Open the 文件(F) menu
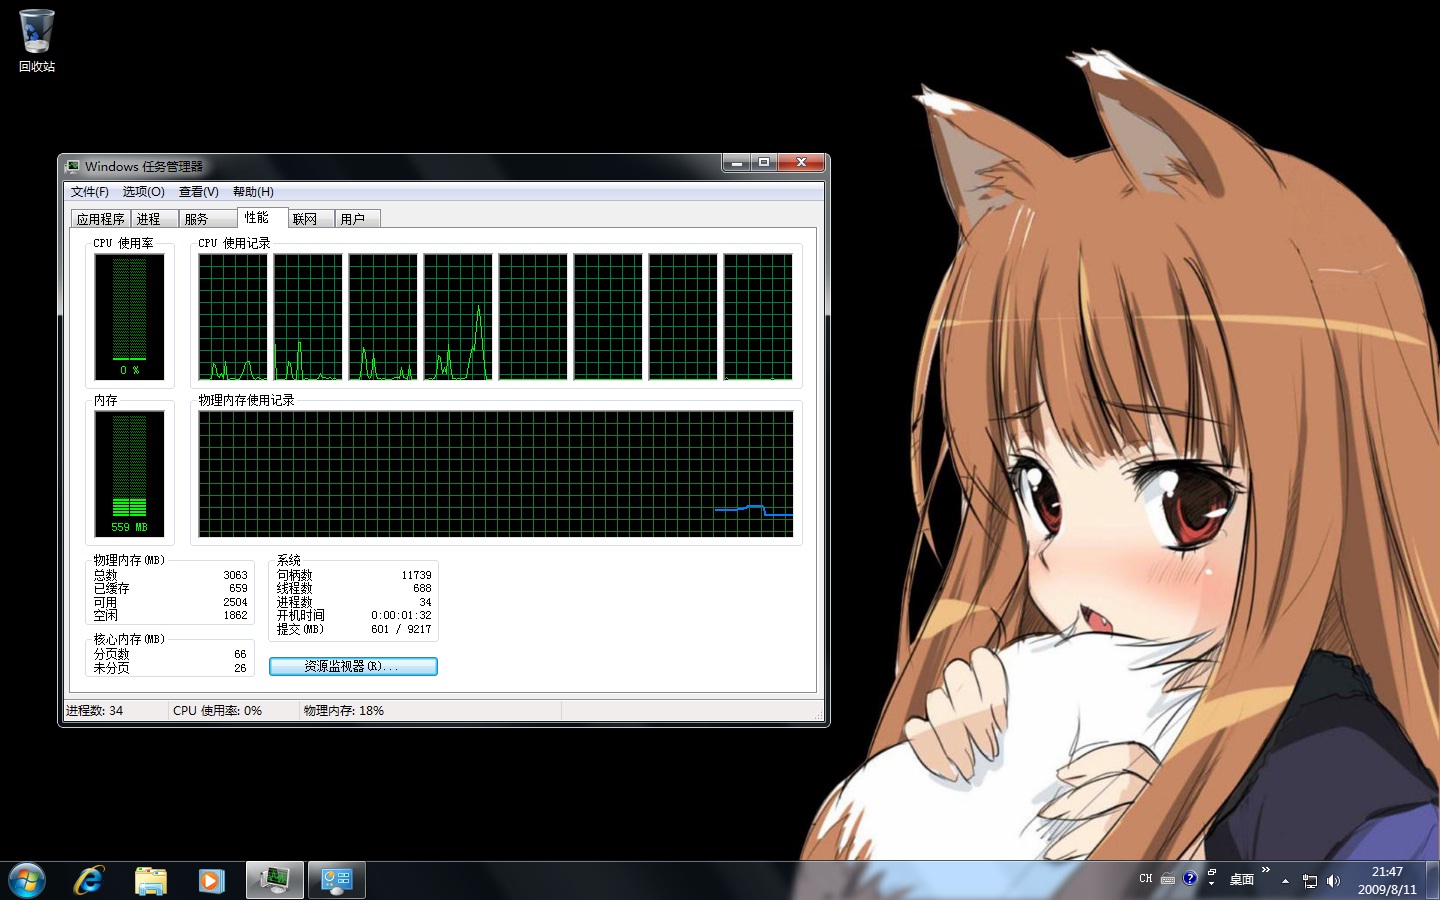This screenshot has height=900, width=1440. coord(90,192)
